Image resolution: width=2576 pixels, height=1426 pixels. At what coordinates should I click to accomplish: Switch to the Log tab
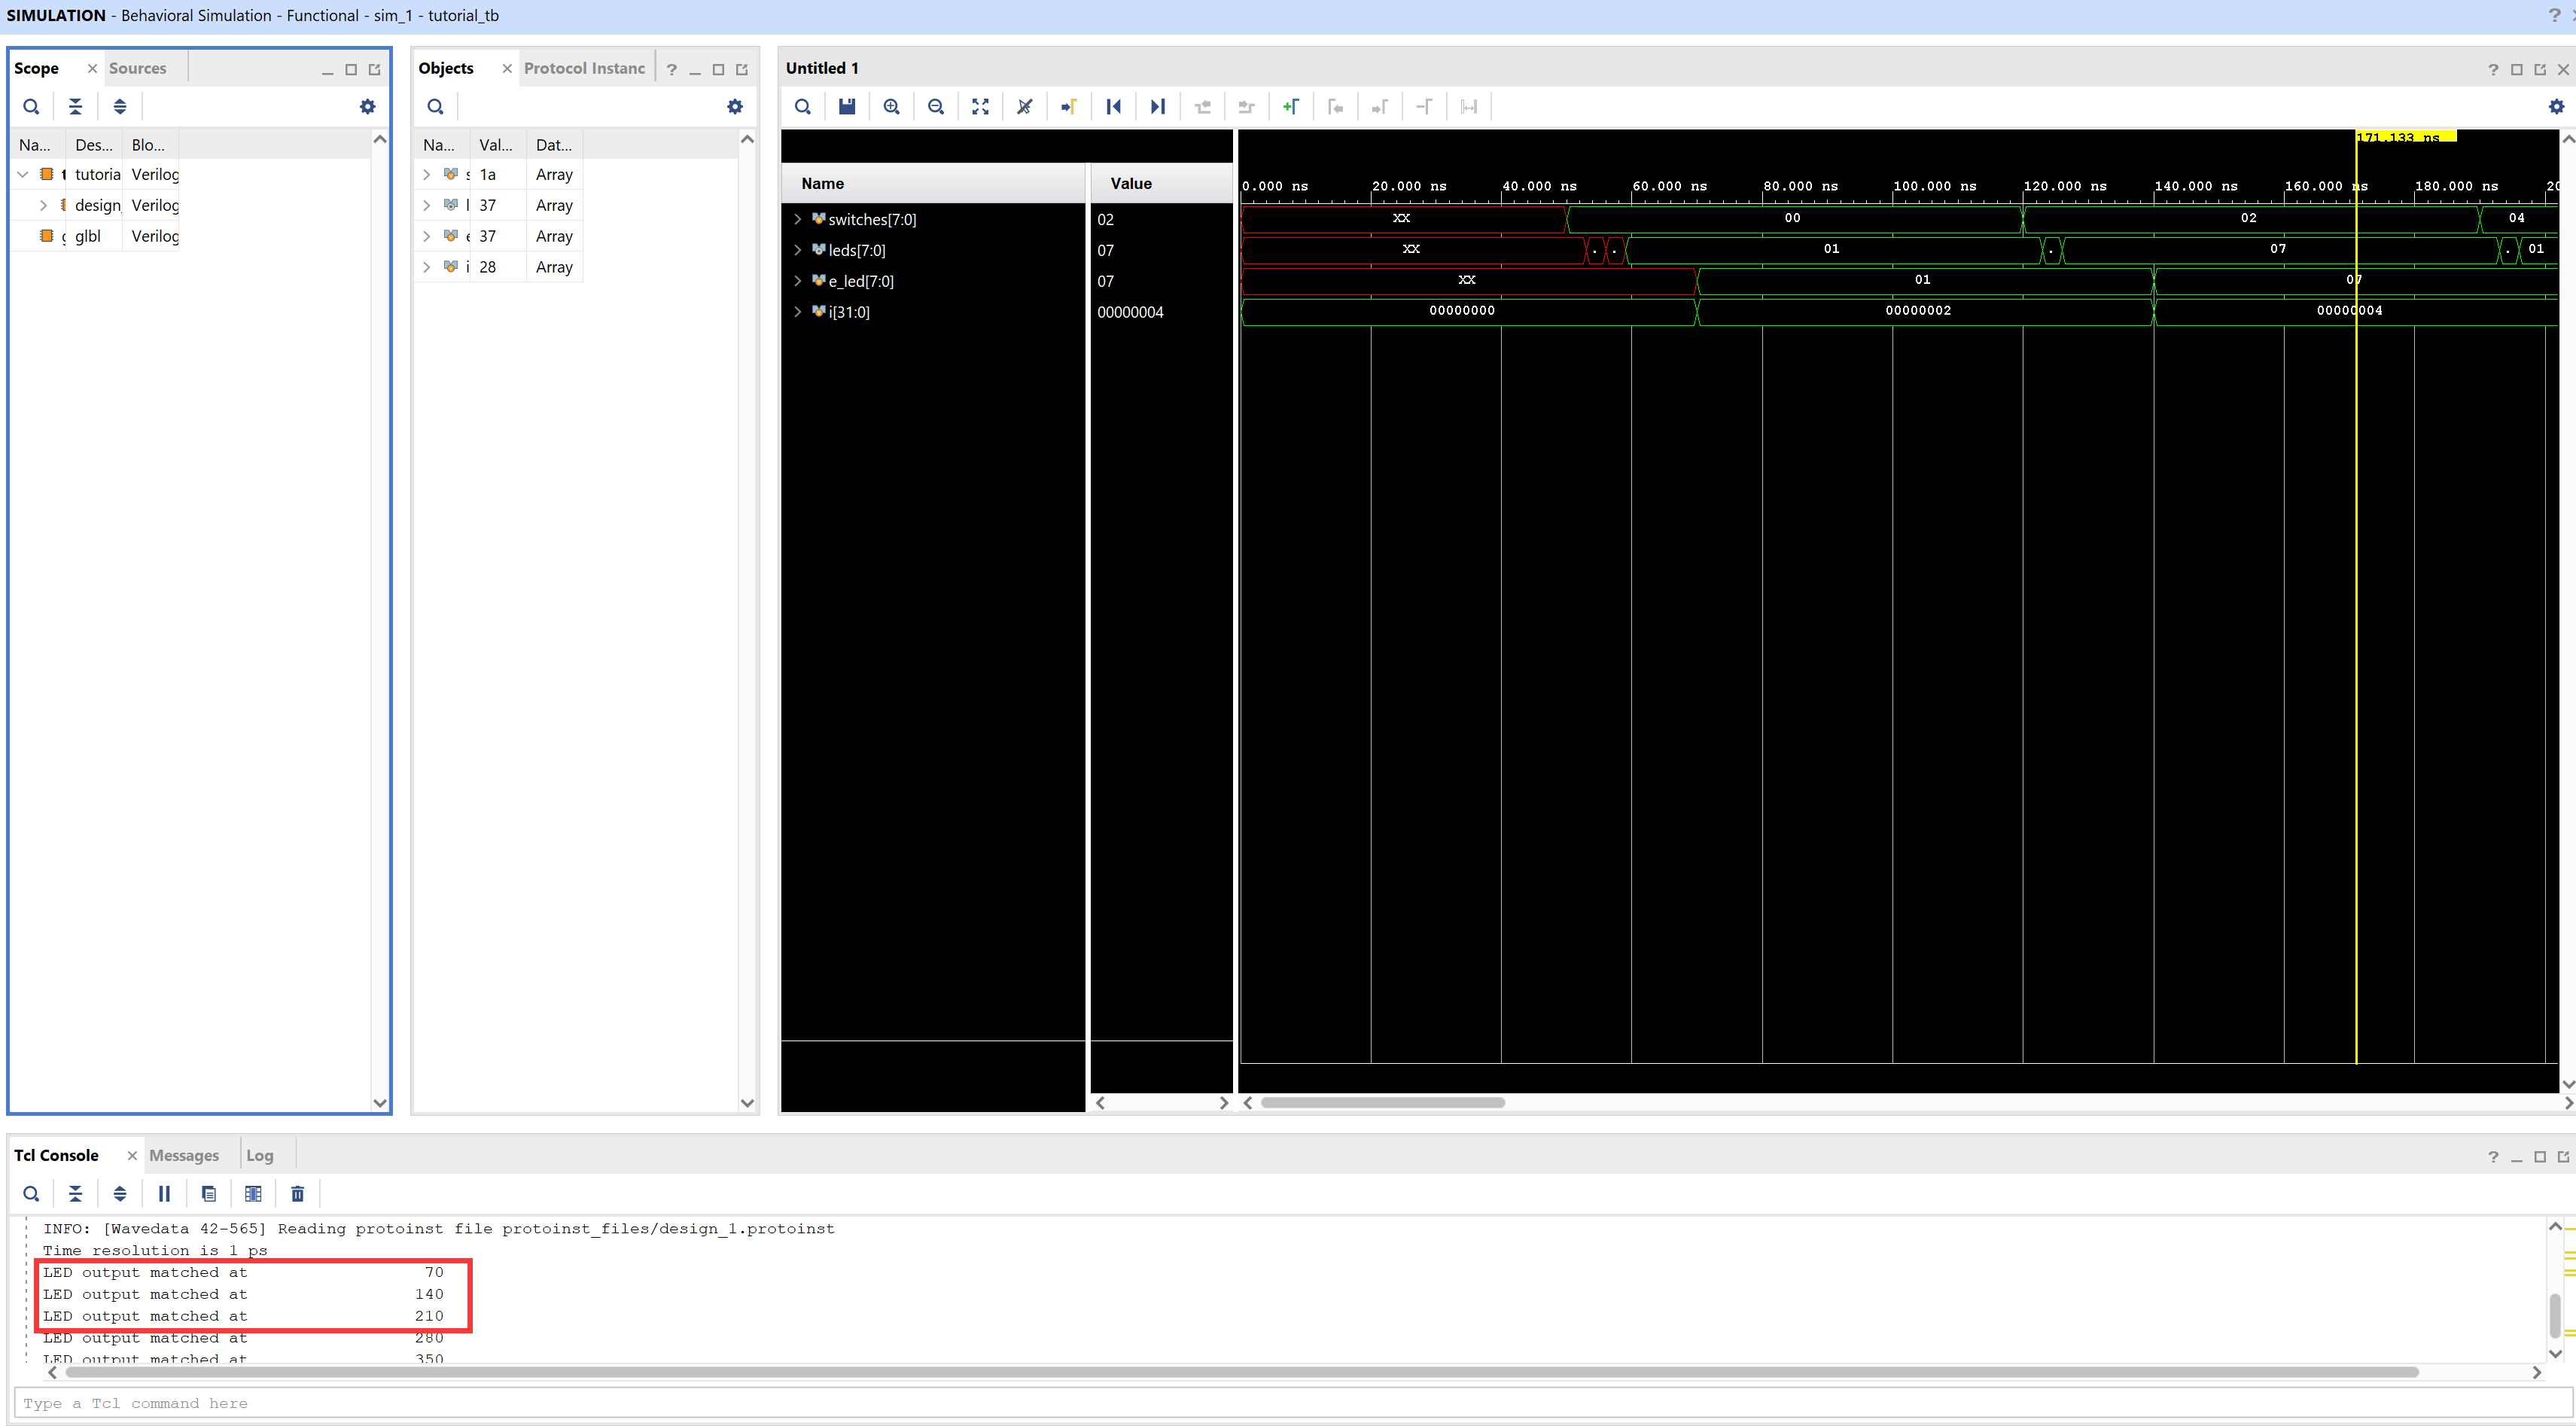259,1155
